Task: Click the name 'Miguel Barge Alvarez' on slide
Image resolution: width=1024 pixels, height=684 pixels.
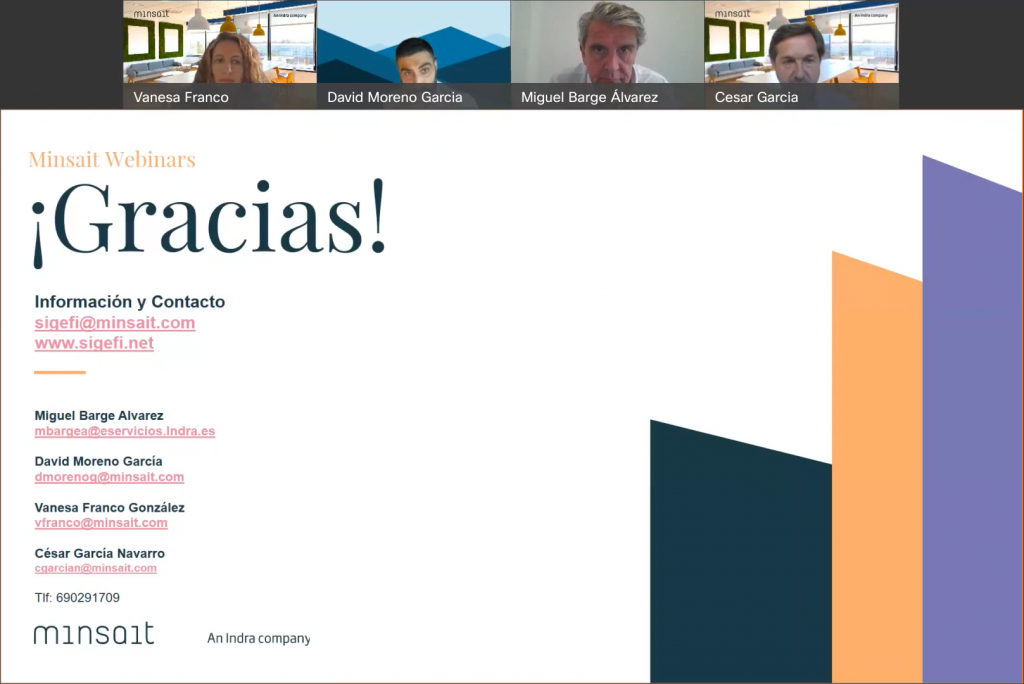Action: point(99,415)
